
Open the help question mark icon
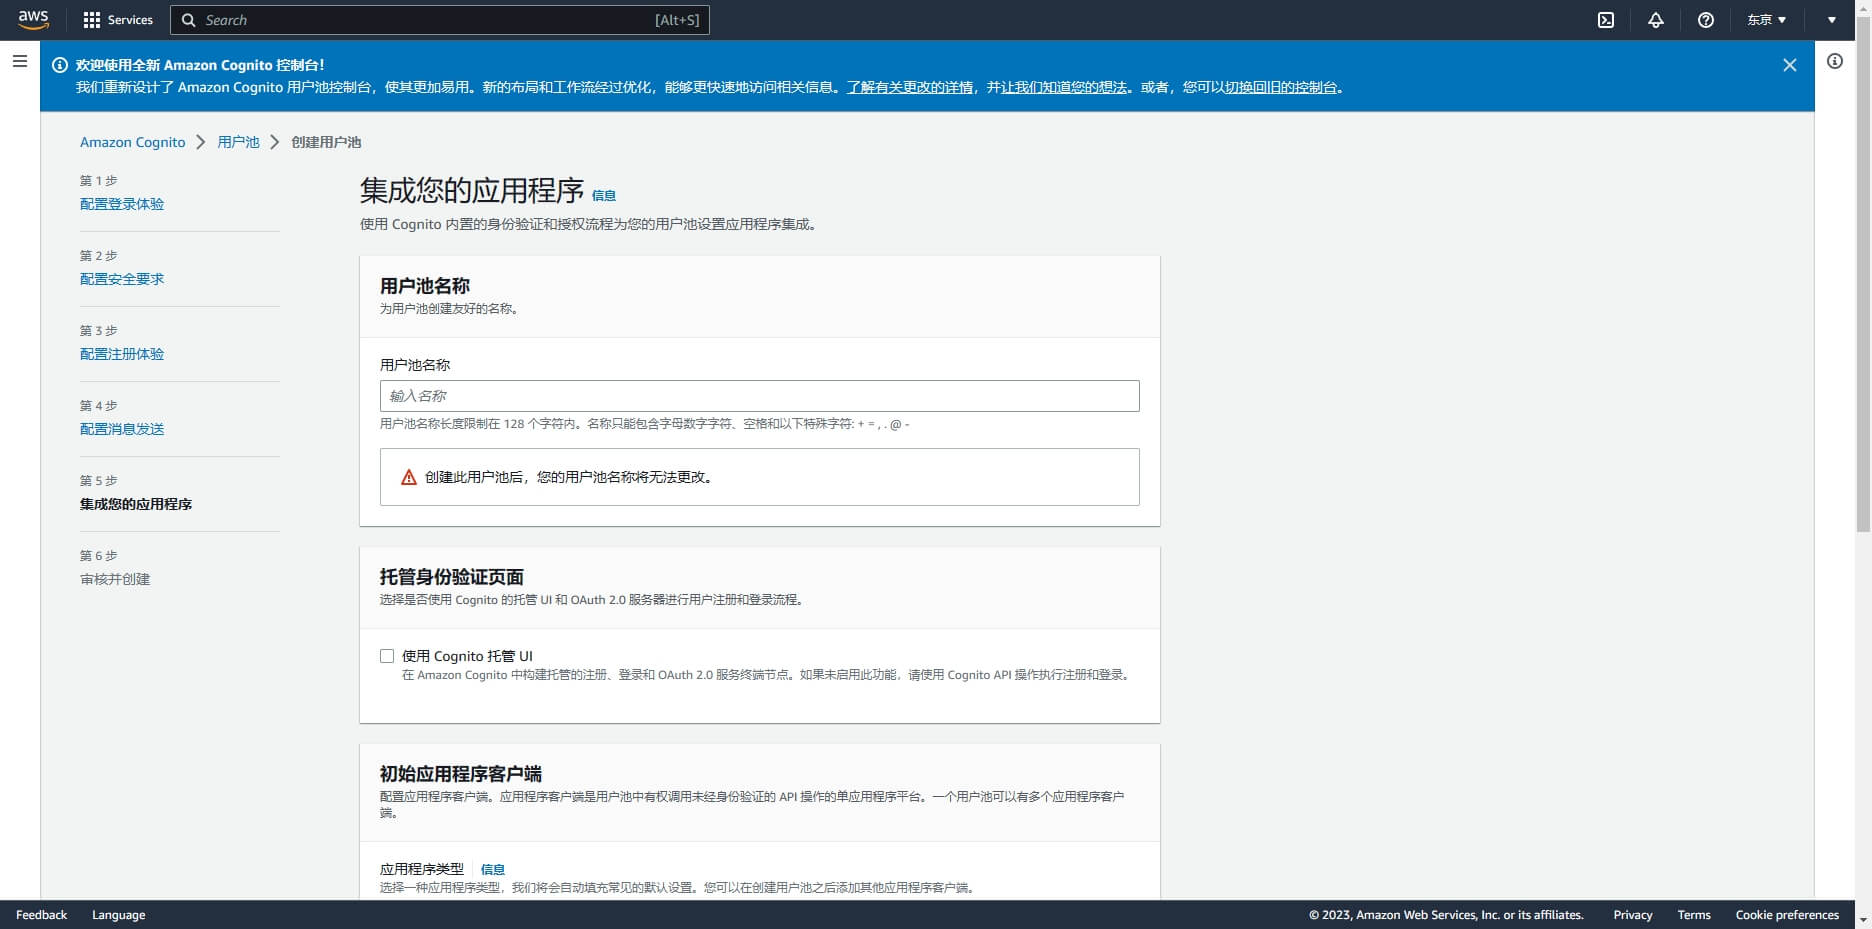[1706, 20]
